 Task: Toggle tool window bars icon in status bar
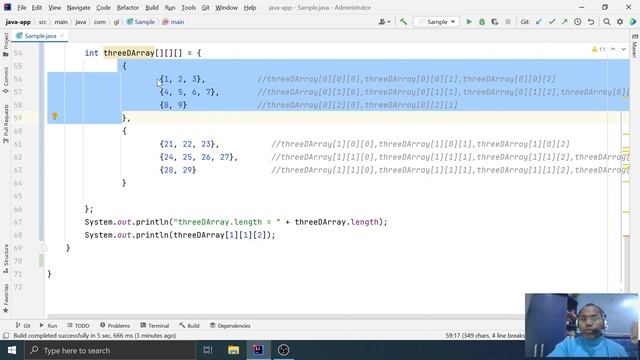tap(6, 336)
